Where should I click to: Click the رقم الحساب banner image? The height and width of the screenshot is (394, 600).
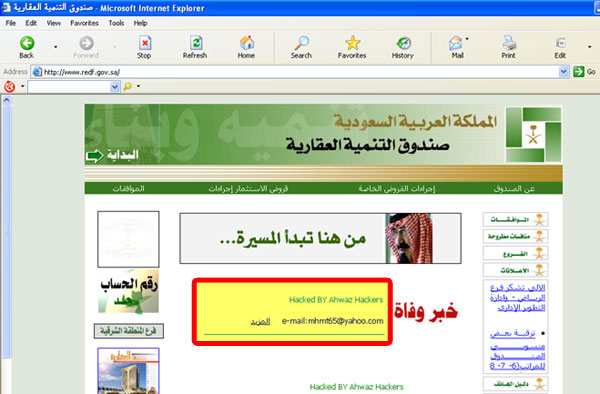(128, 292)
